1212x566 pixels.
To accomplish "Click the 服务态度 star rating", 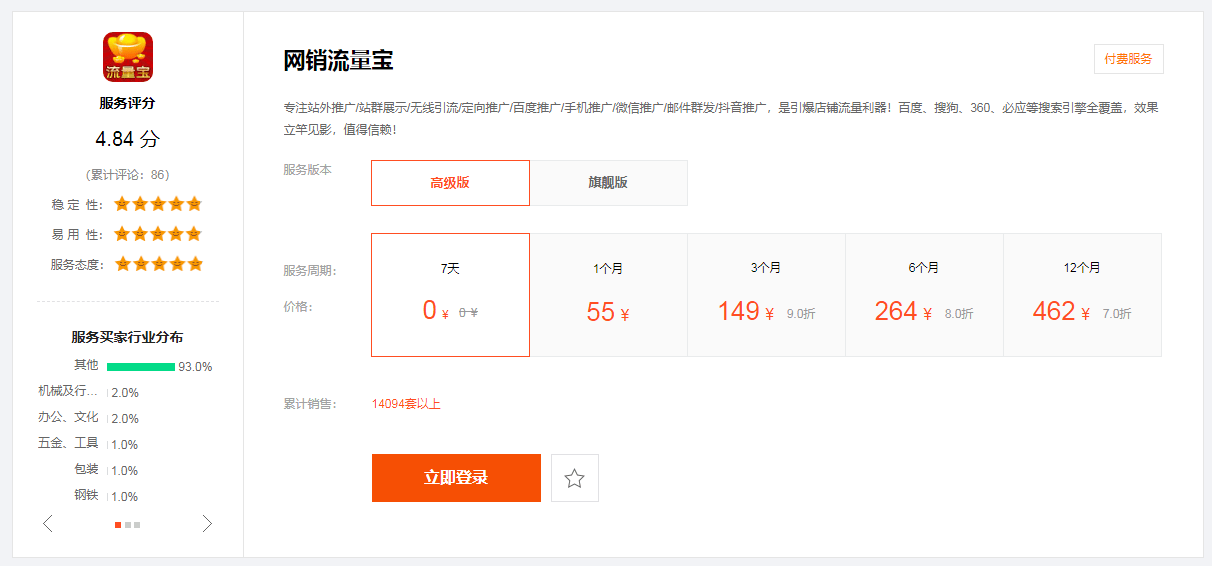I will point(158,264).
